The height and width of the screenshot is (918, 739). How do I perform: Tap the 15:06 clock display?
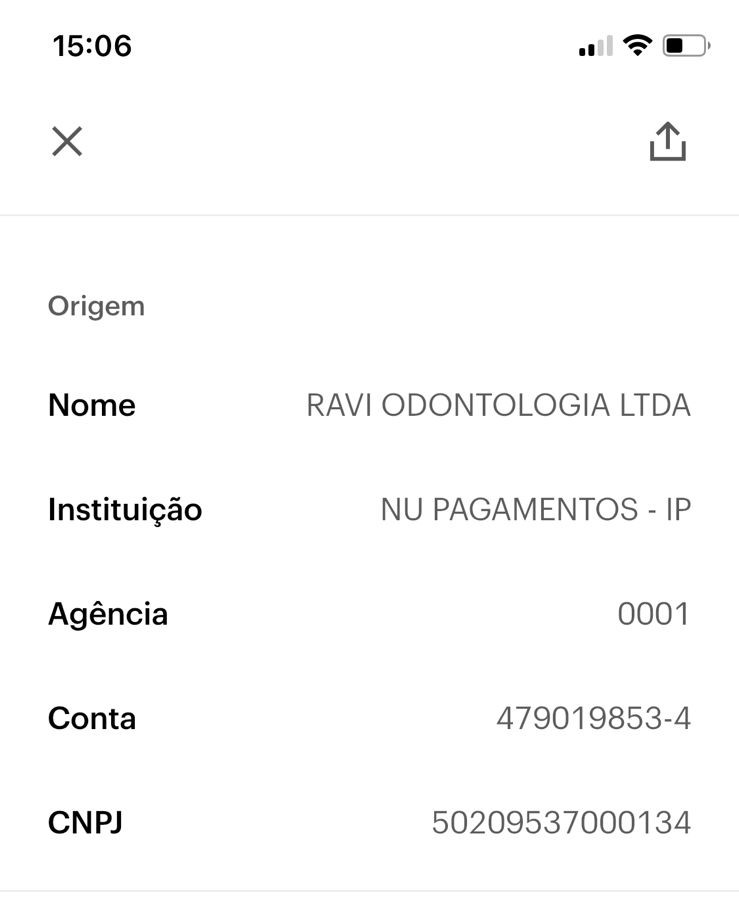pyautogui.click(x=92, y=46)
